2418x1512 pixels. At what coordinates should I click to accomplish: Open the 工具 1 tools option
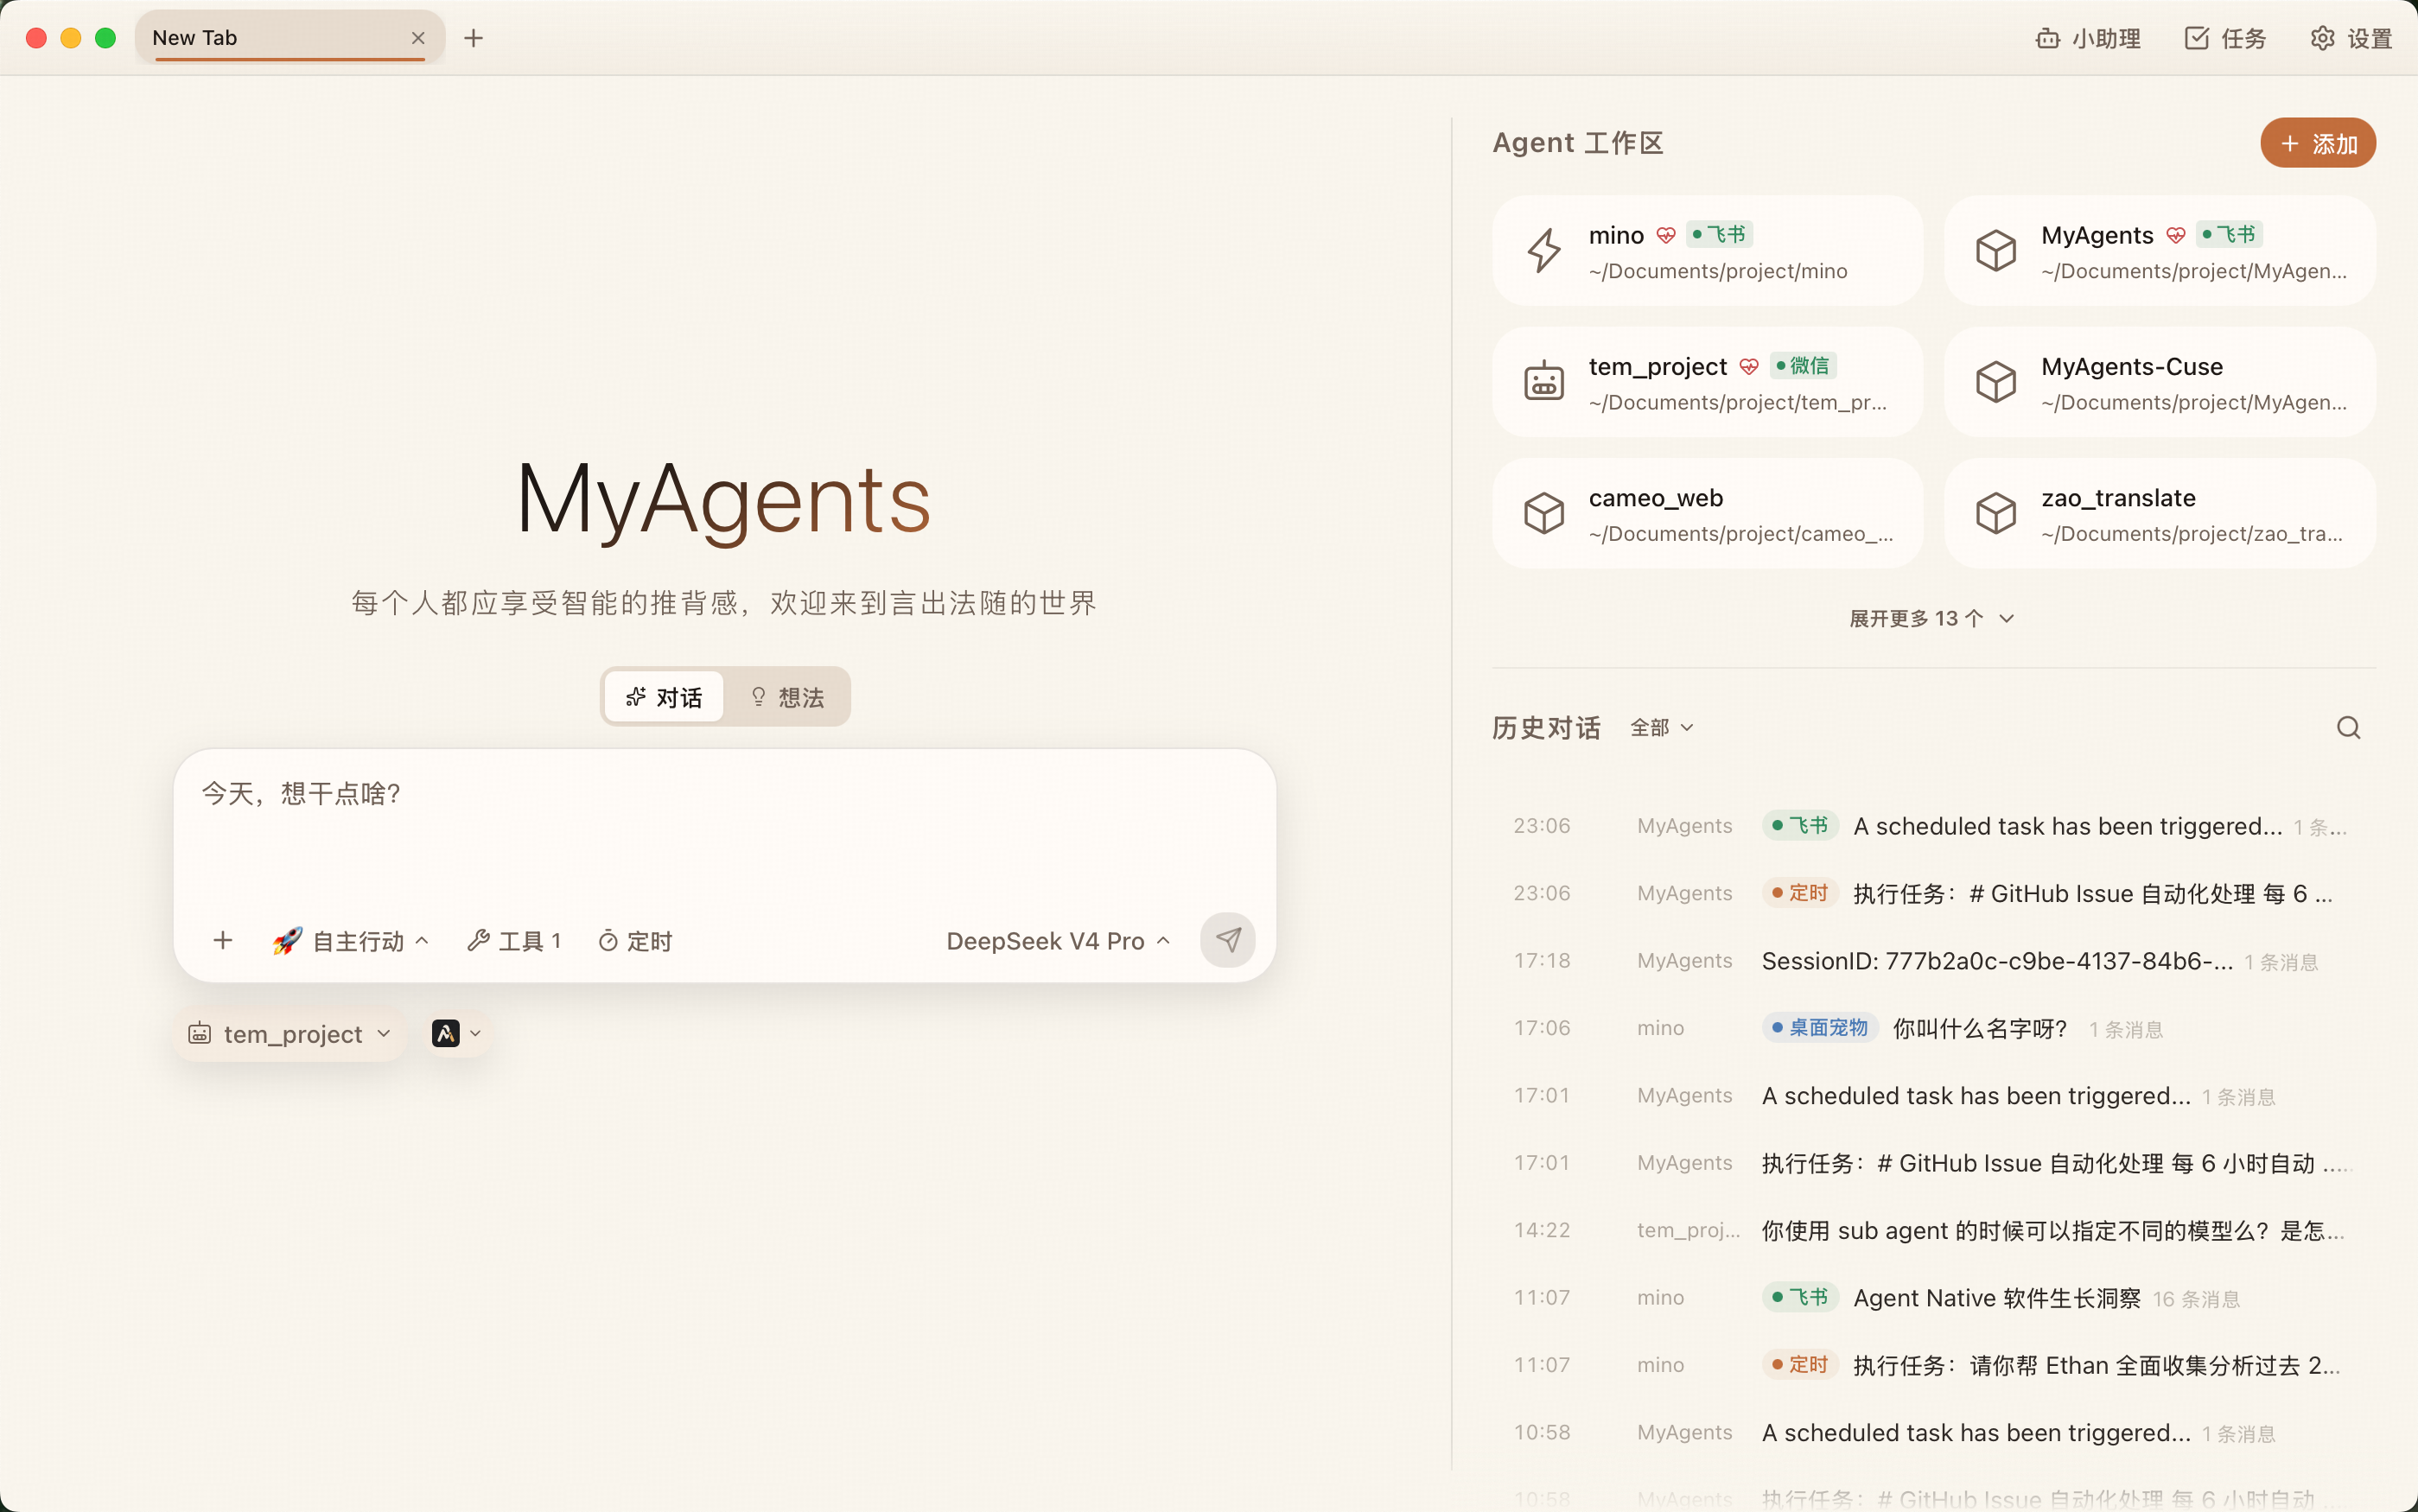pyautogui.click(x=514, y=941)
